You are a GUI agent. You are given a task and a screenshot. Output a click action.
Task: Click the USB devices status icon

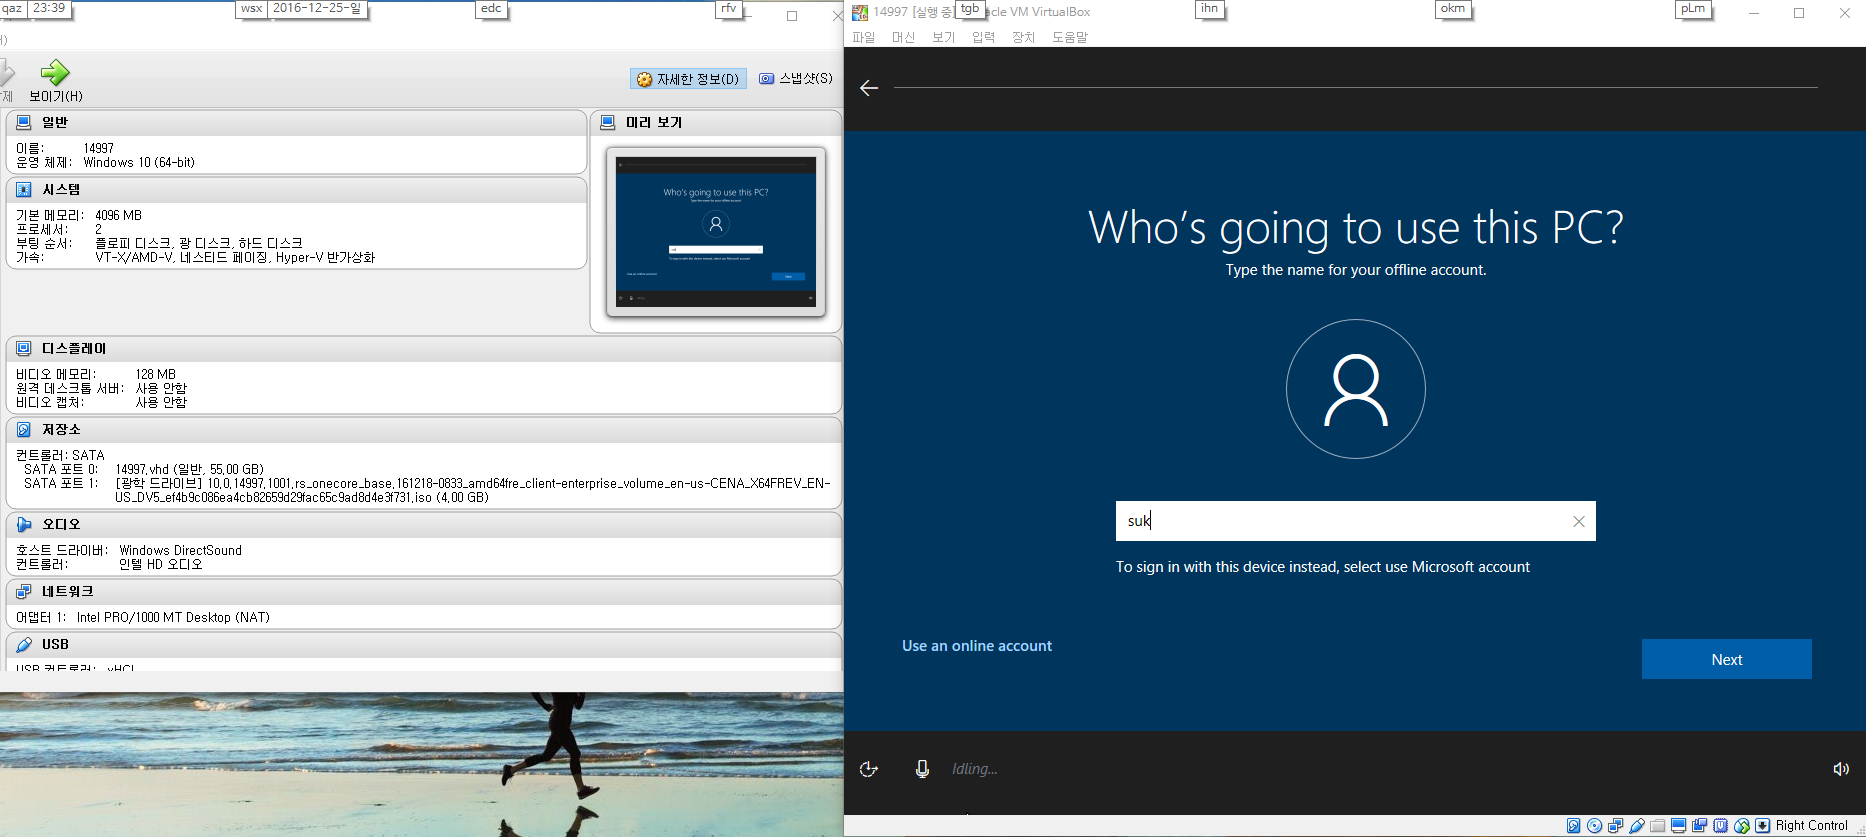pos(1637,825)
